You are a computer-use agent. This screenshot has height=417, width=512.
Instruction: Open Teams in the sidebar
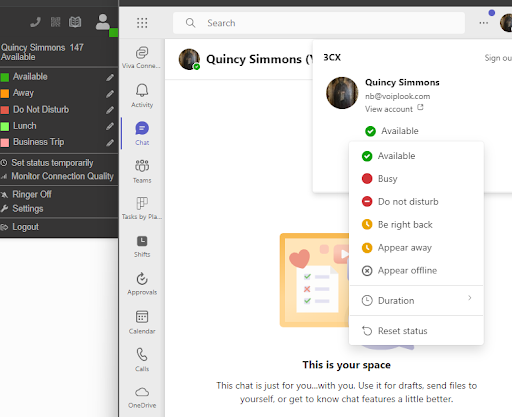[x=142, y=171]
